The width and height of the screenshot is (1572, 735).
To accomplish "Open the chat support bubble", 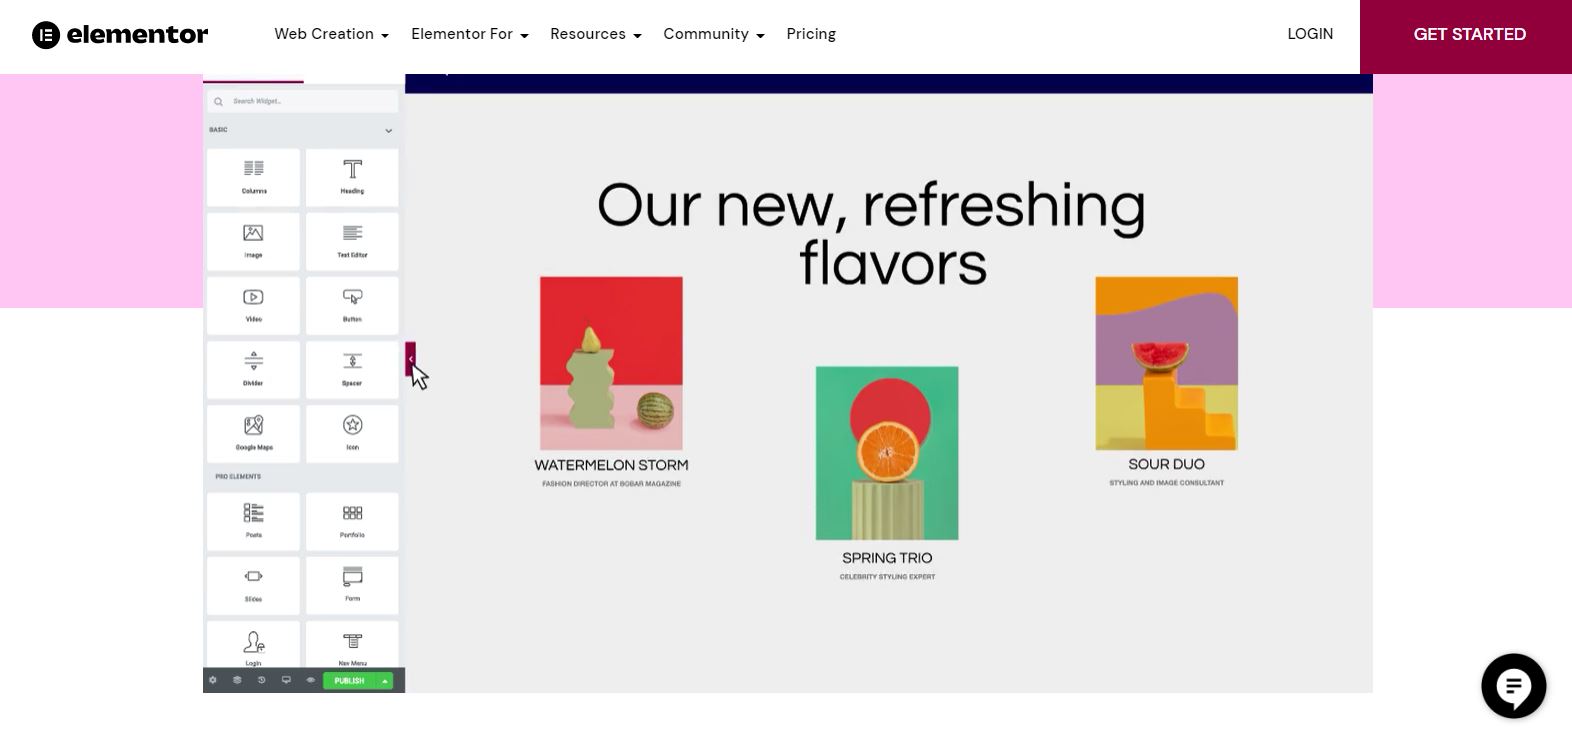I will click(1513, 686).
